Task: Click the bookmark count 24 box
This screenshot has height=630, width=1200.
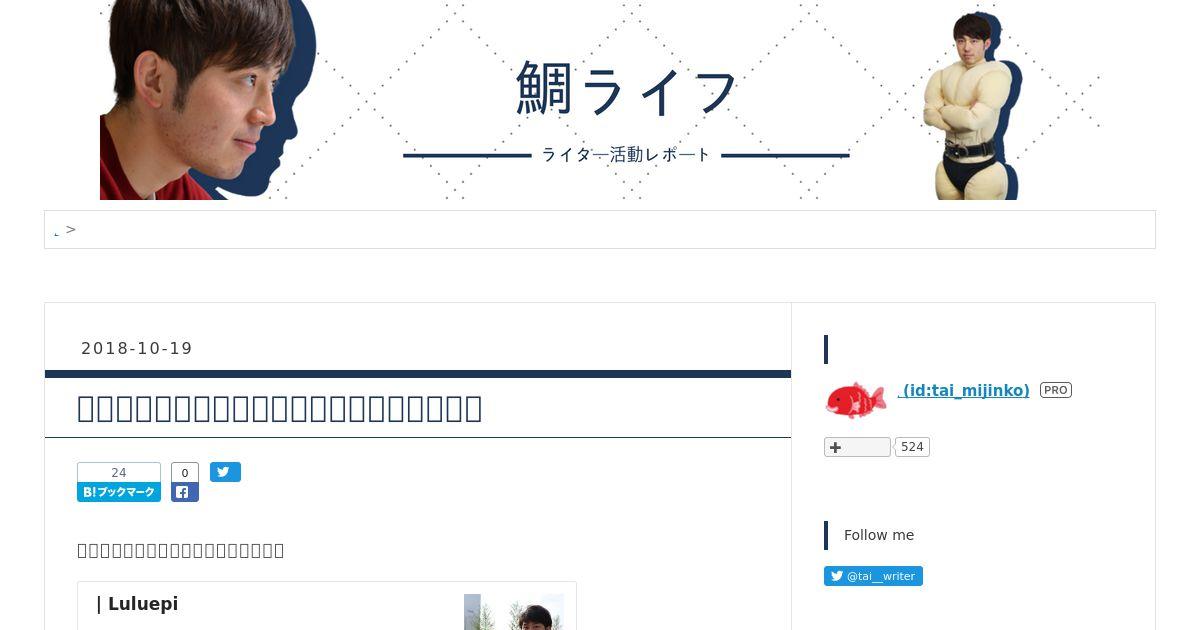Action: pos(119,473)
